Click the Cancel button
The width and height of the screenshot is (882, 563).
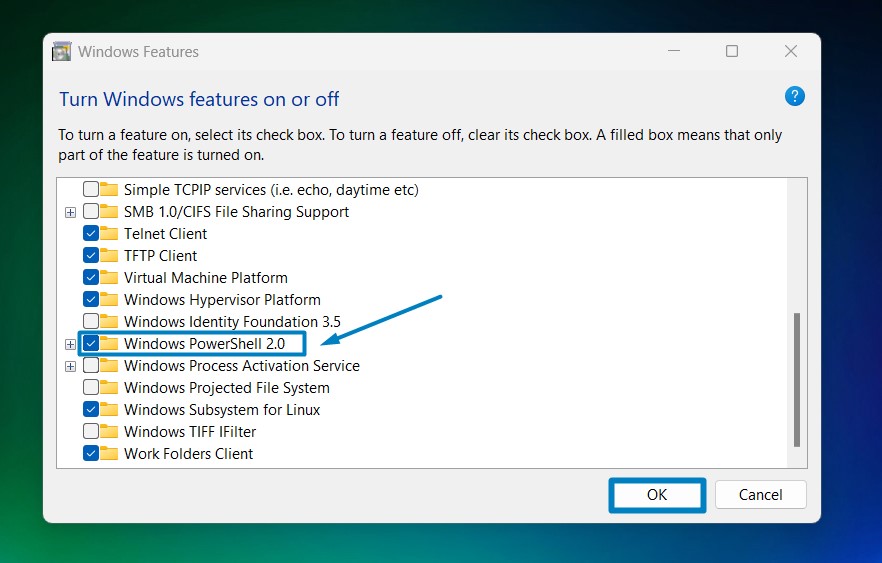point(760,495)
